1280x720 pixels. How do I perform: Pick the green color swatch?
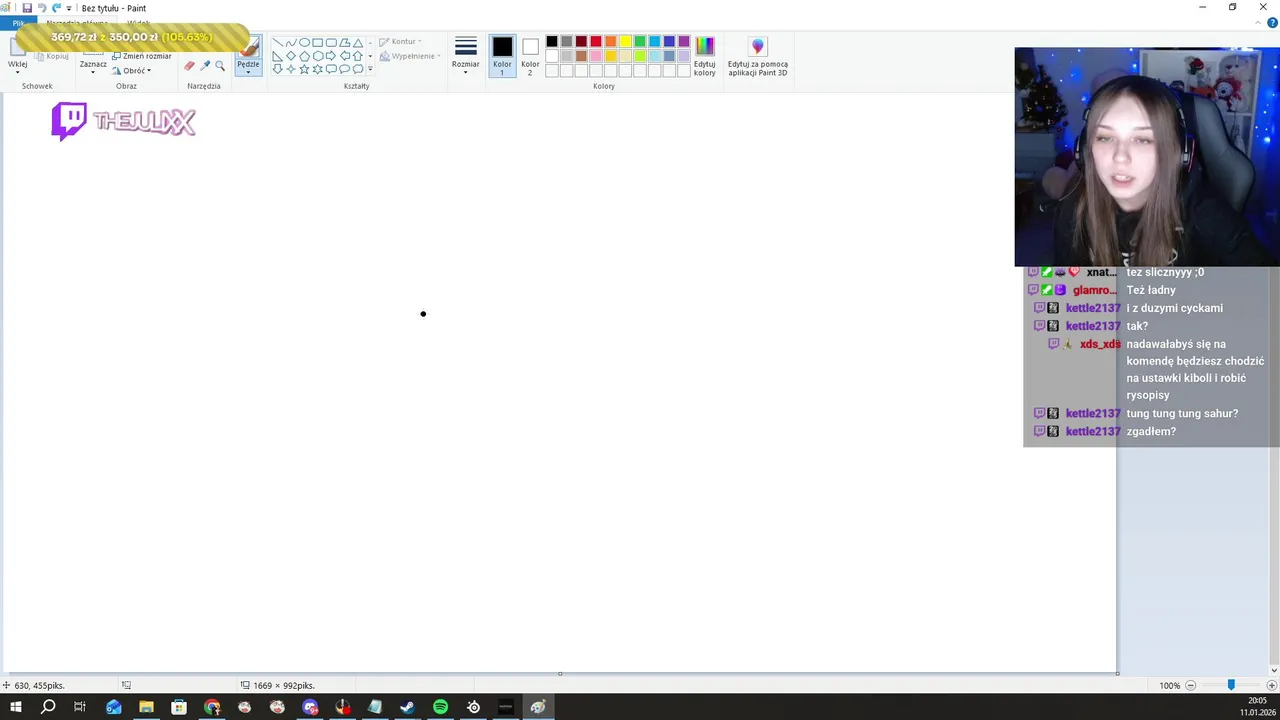pos(640,41)
